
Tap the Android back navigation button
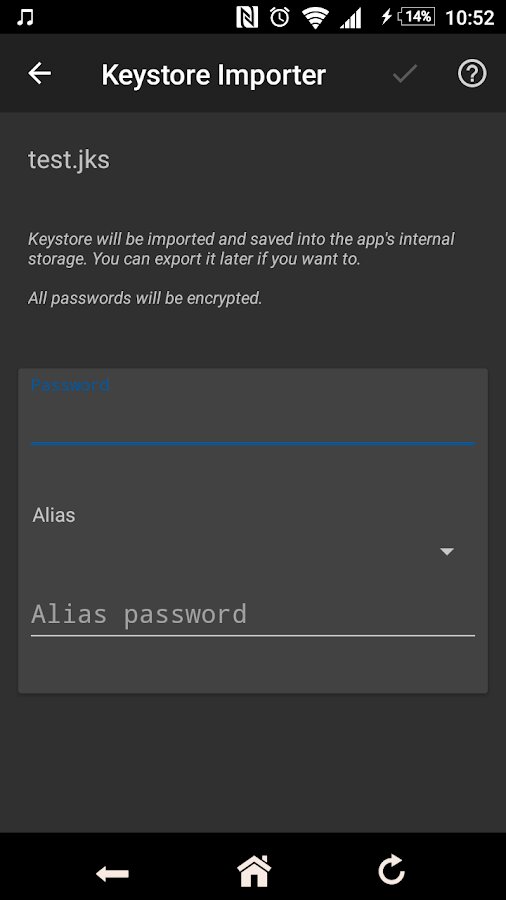click(112, 873)
